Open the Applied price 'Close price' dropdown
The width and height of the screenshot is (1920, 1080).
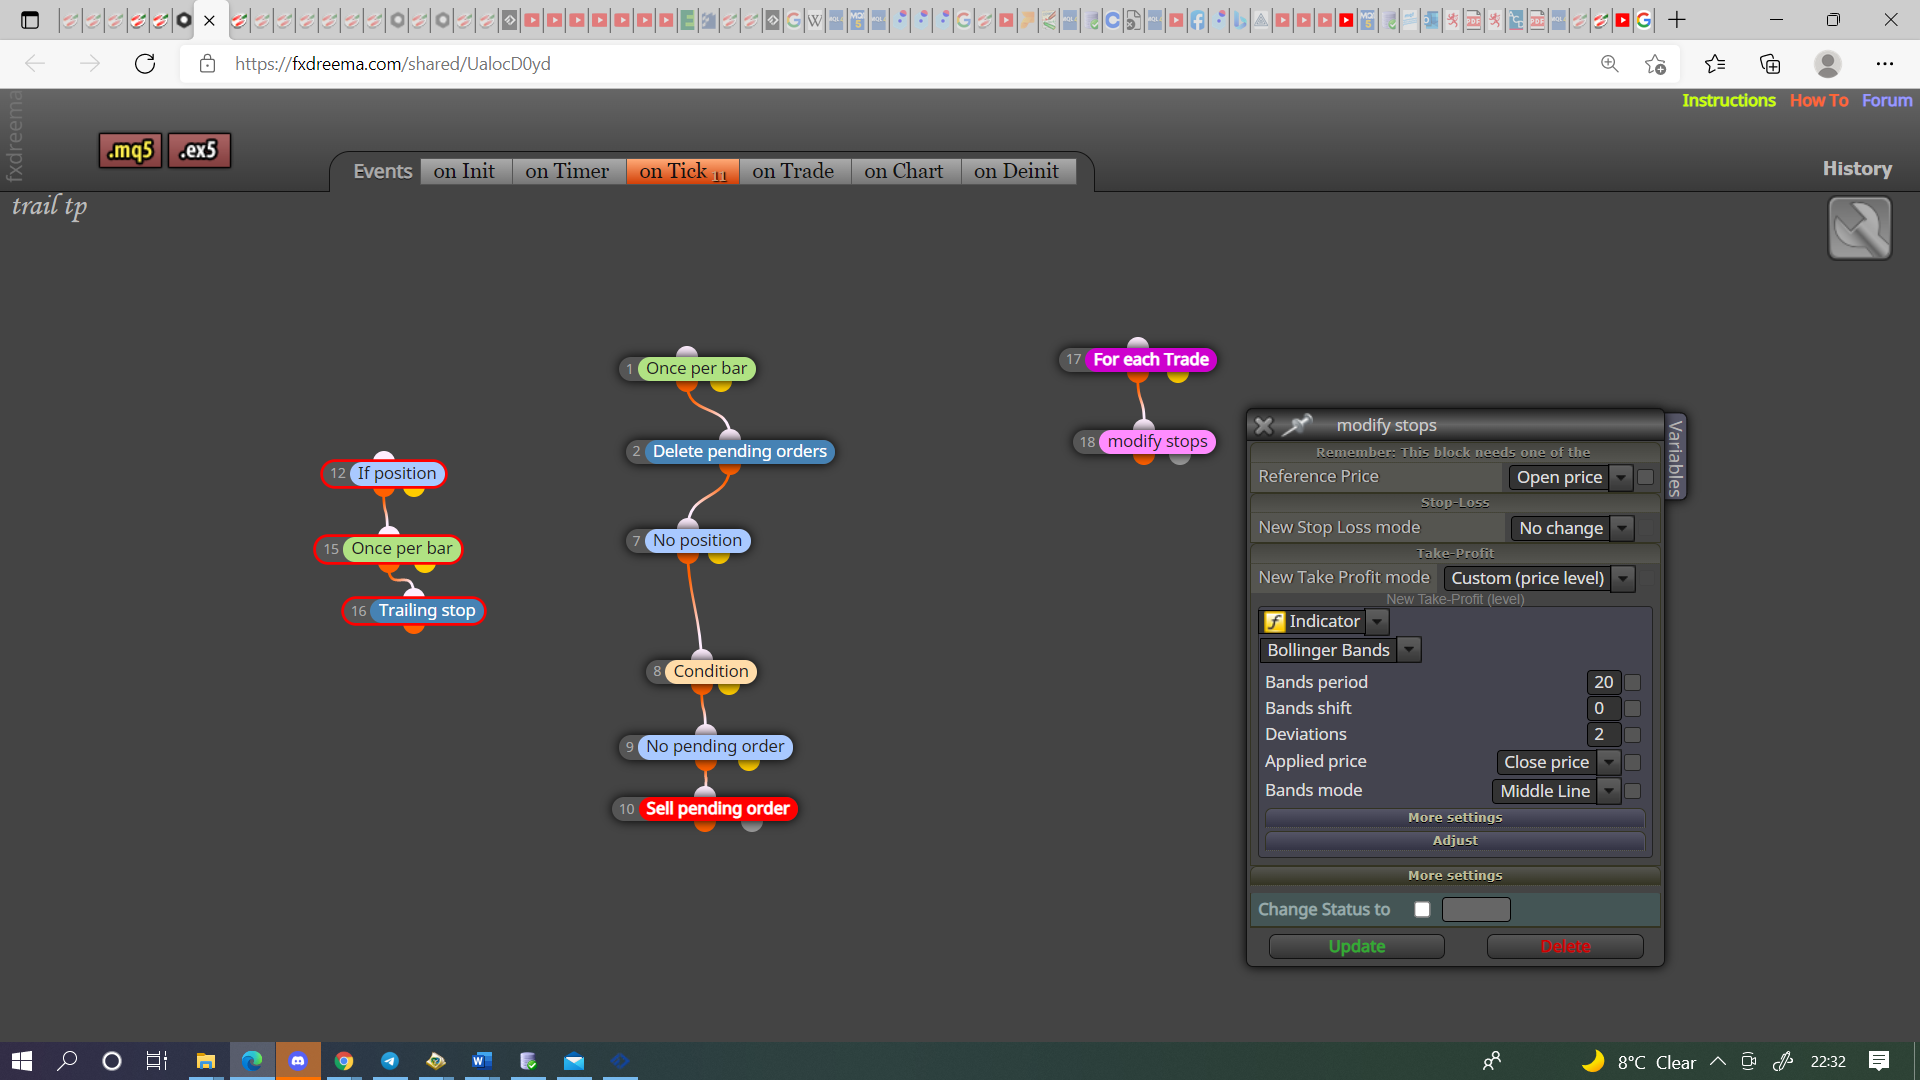[x=1558, y=763]
